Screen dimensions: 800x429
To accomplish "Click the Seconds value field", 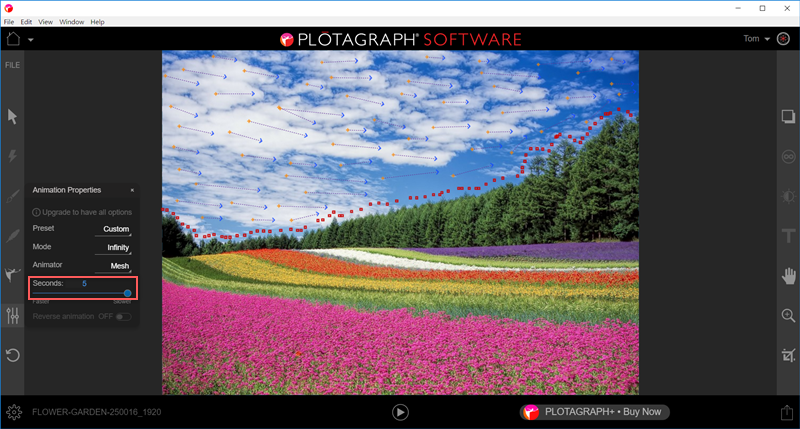I will coord(84,283).
